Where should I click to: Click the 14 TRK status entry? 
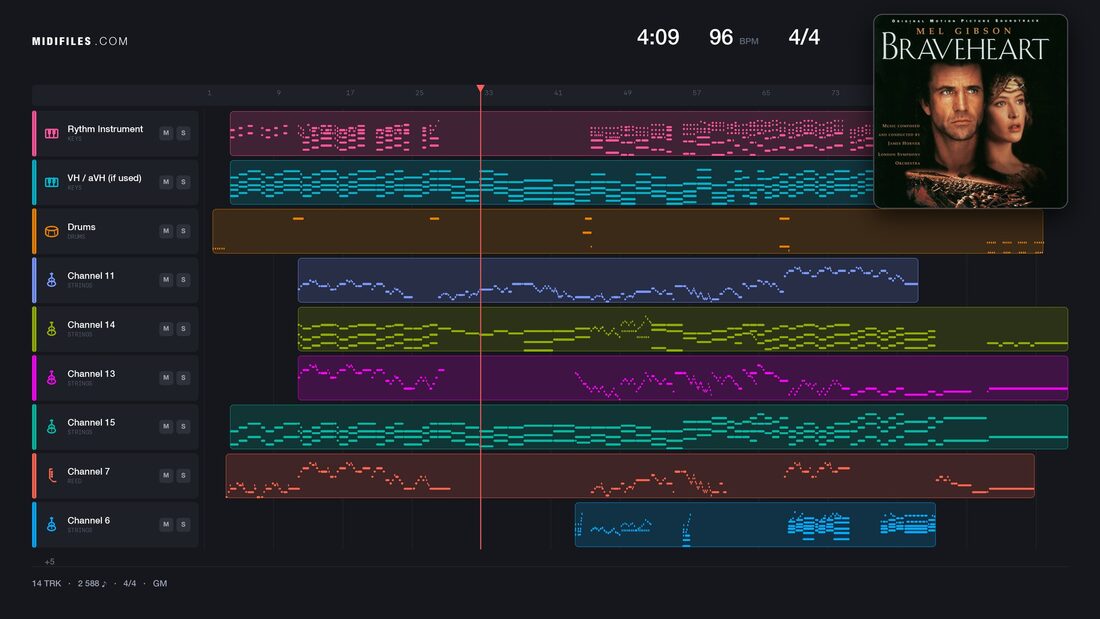[46, 583]
